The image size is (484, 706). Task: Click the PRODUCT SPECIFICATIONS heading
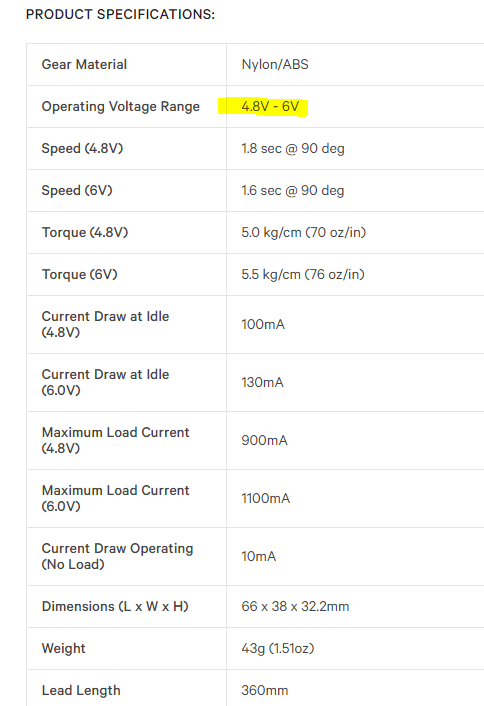[120, 14]
